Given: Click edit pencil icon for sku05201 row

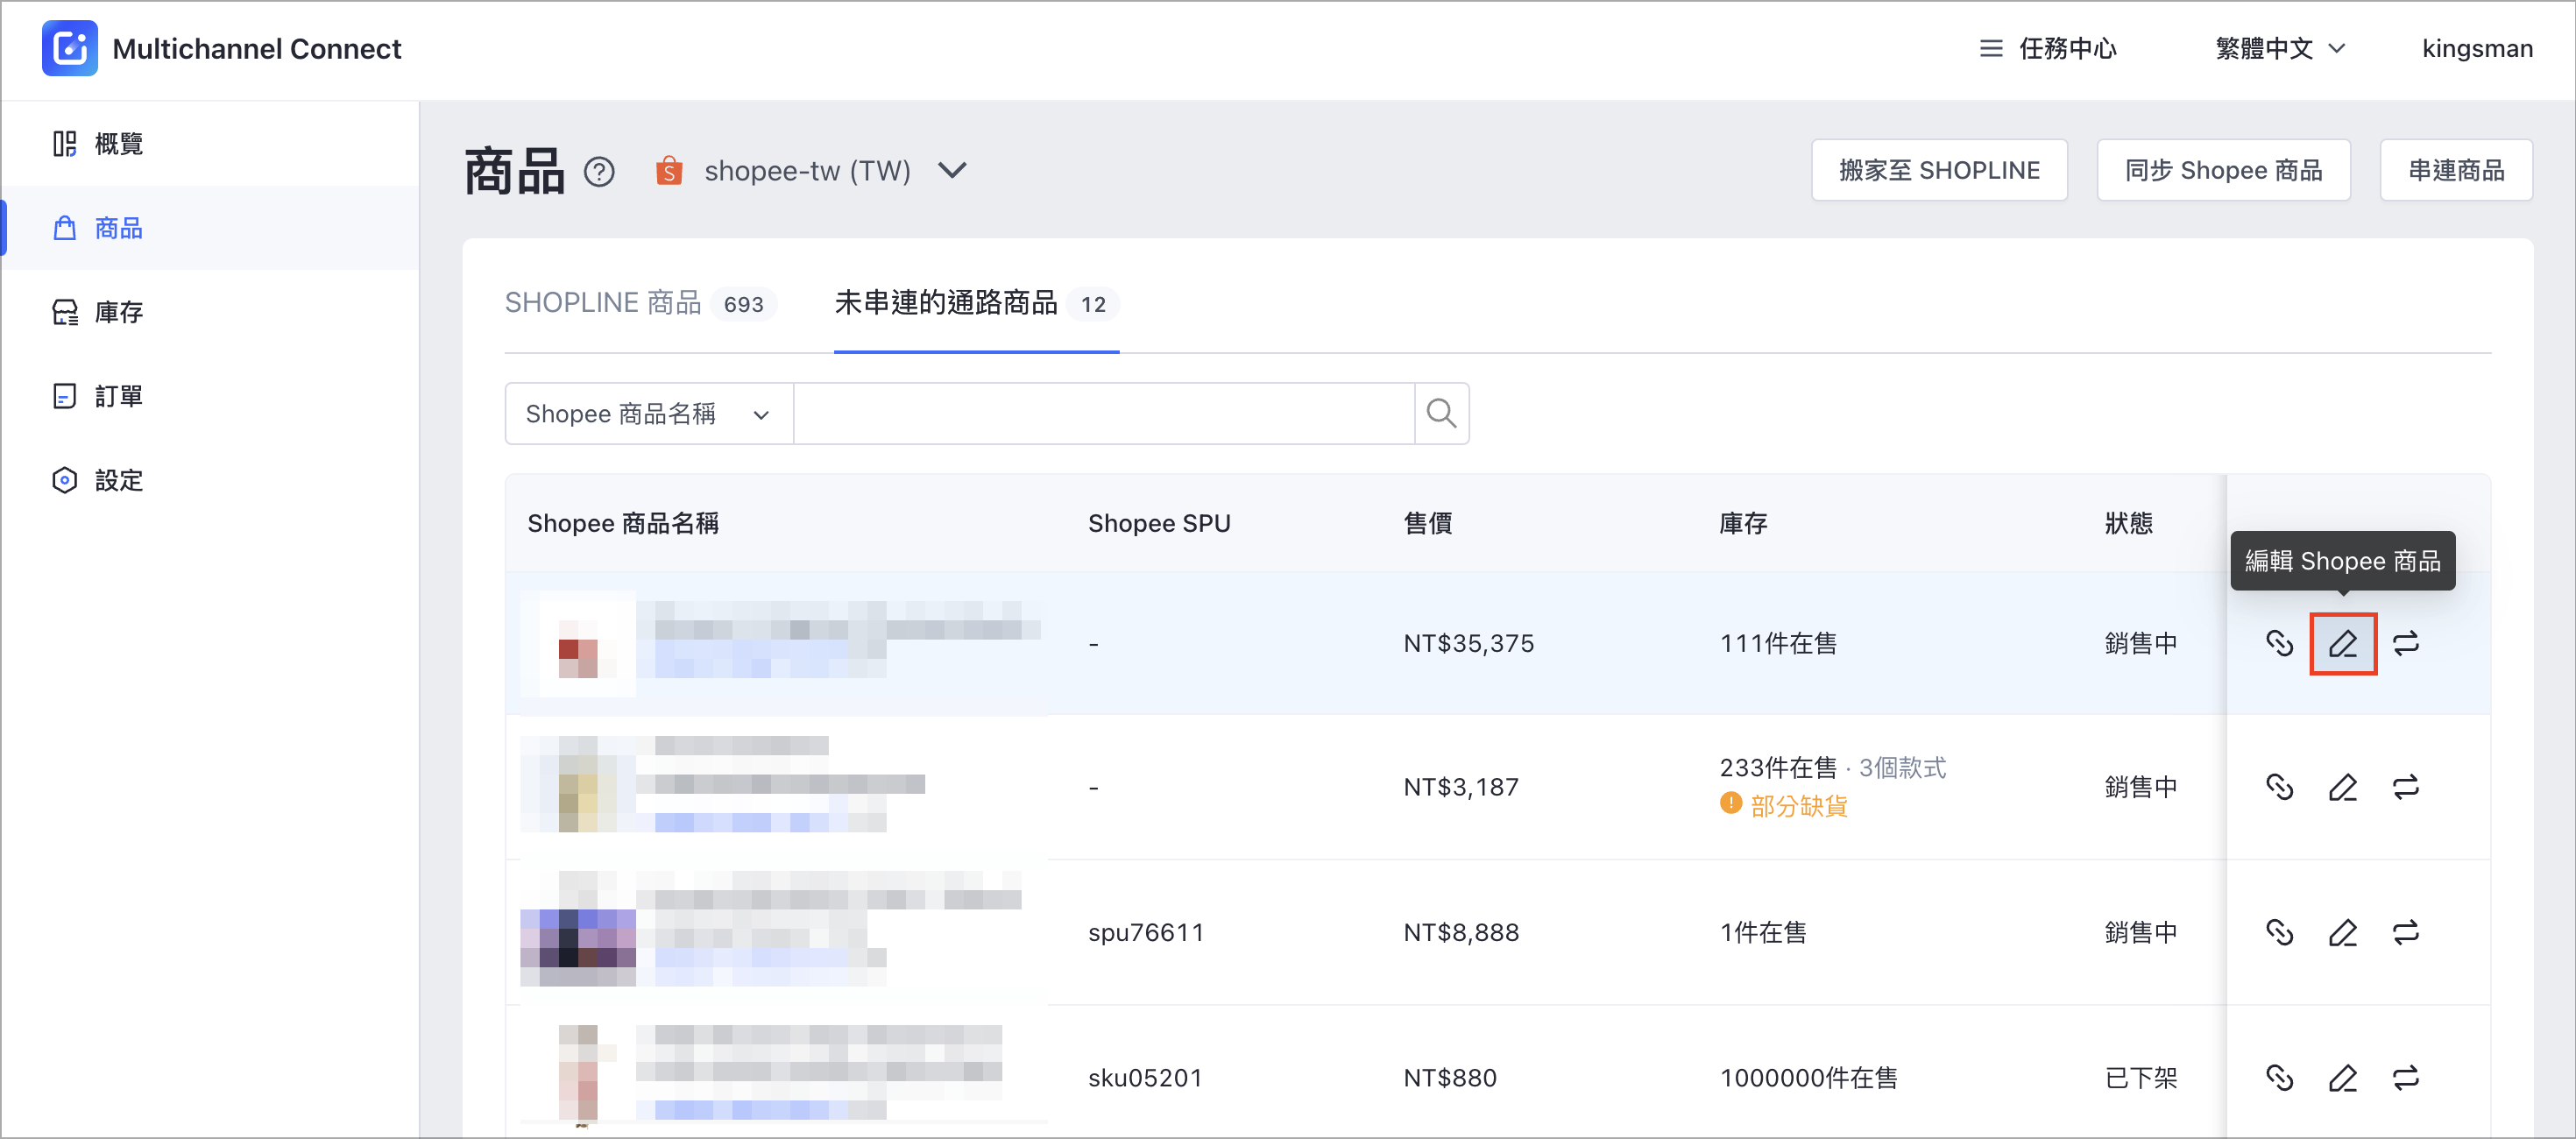Looking at the screenshot, I should (x=2343, y=1078).
